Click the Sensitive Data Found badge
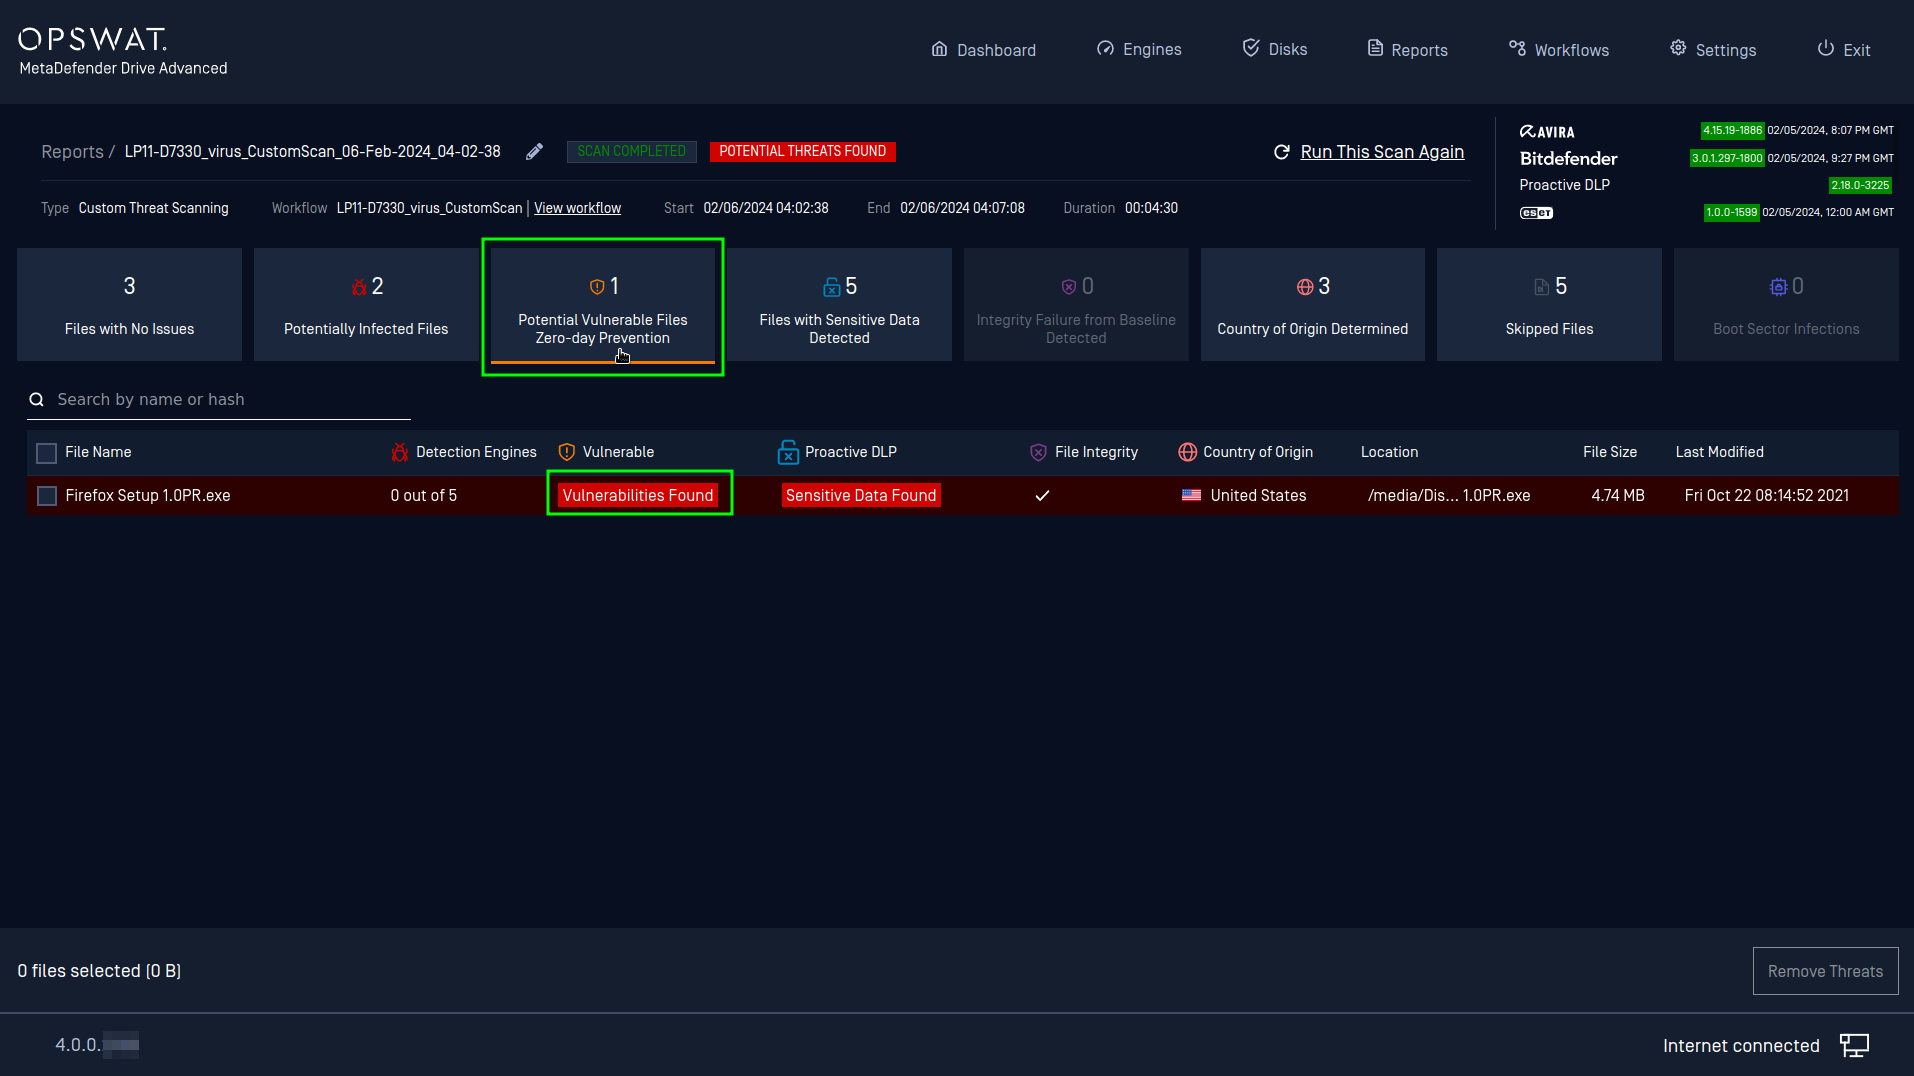The width and height of the screenshot is (1914, 1076). (861, 495)
